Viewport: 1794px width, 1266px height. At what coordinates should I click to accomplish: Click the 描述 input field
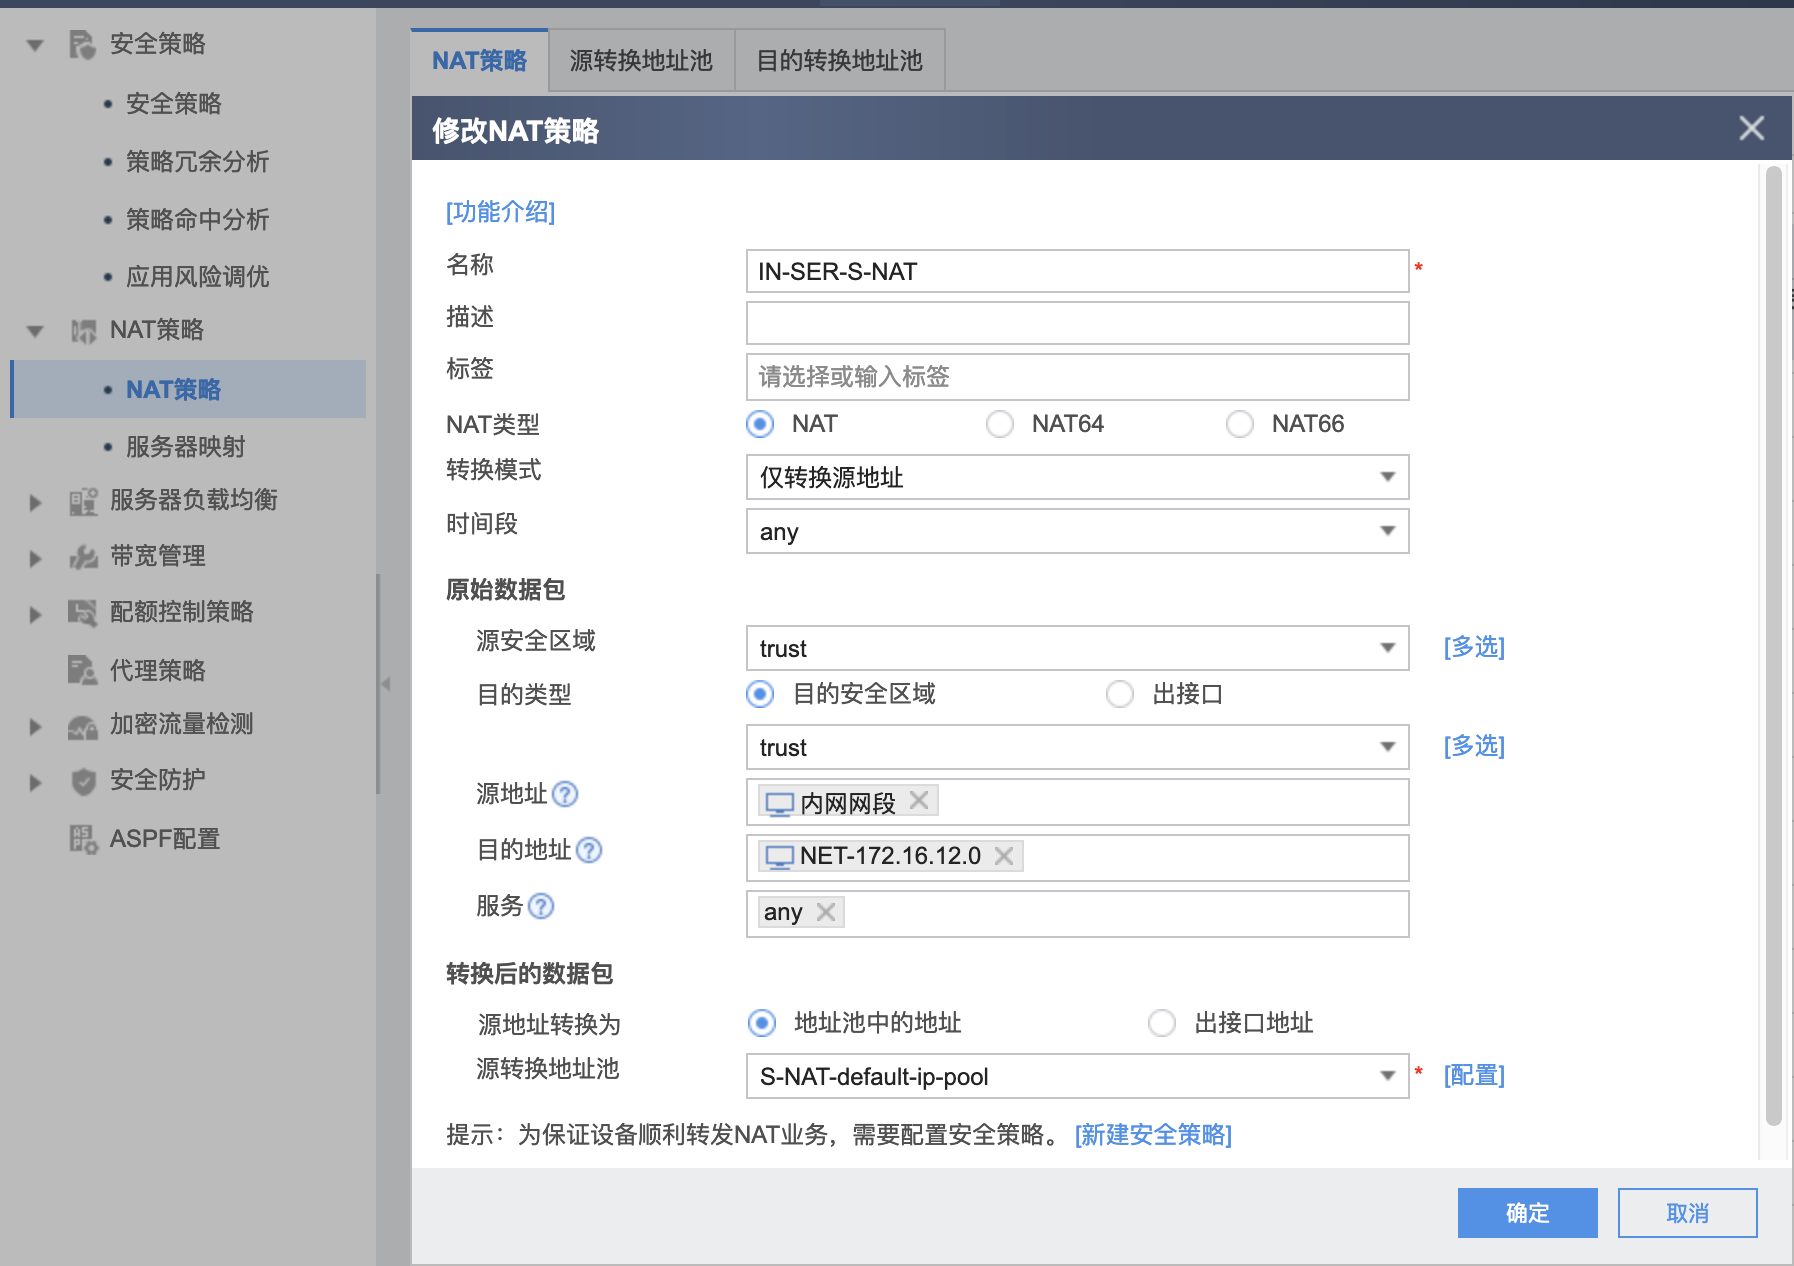[x=1078, y=323]
